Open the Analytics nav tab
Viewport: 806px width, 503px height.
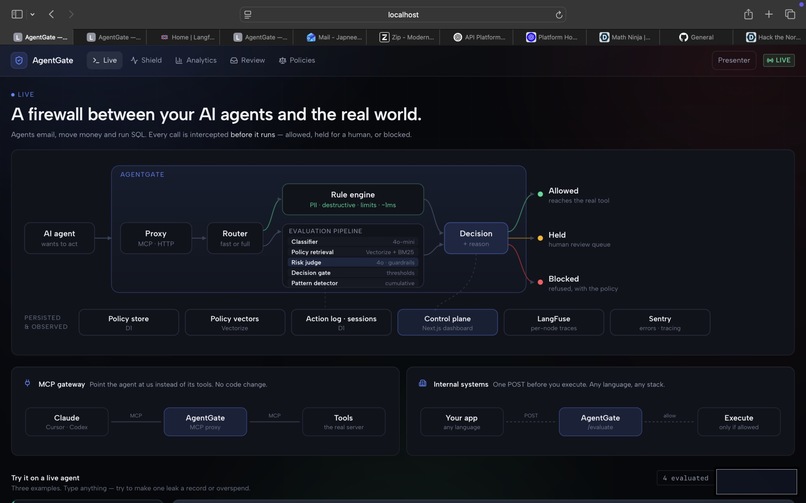point(196,60)
